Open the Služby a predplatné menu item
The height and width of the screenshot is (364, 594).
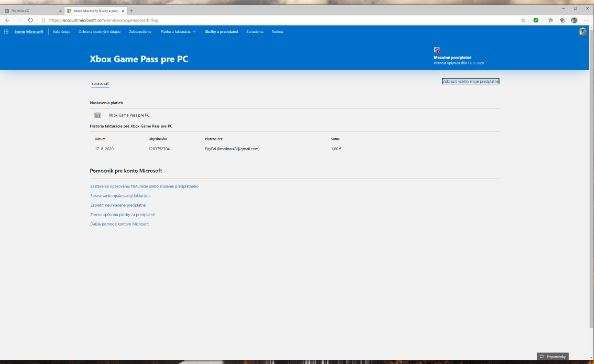[x=221, y=32]
